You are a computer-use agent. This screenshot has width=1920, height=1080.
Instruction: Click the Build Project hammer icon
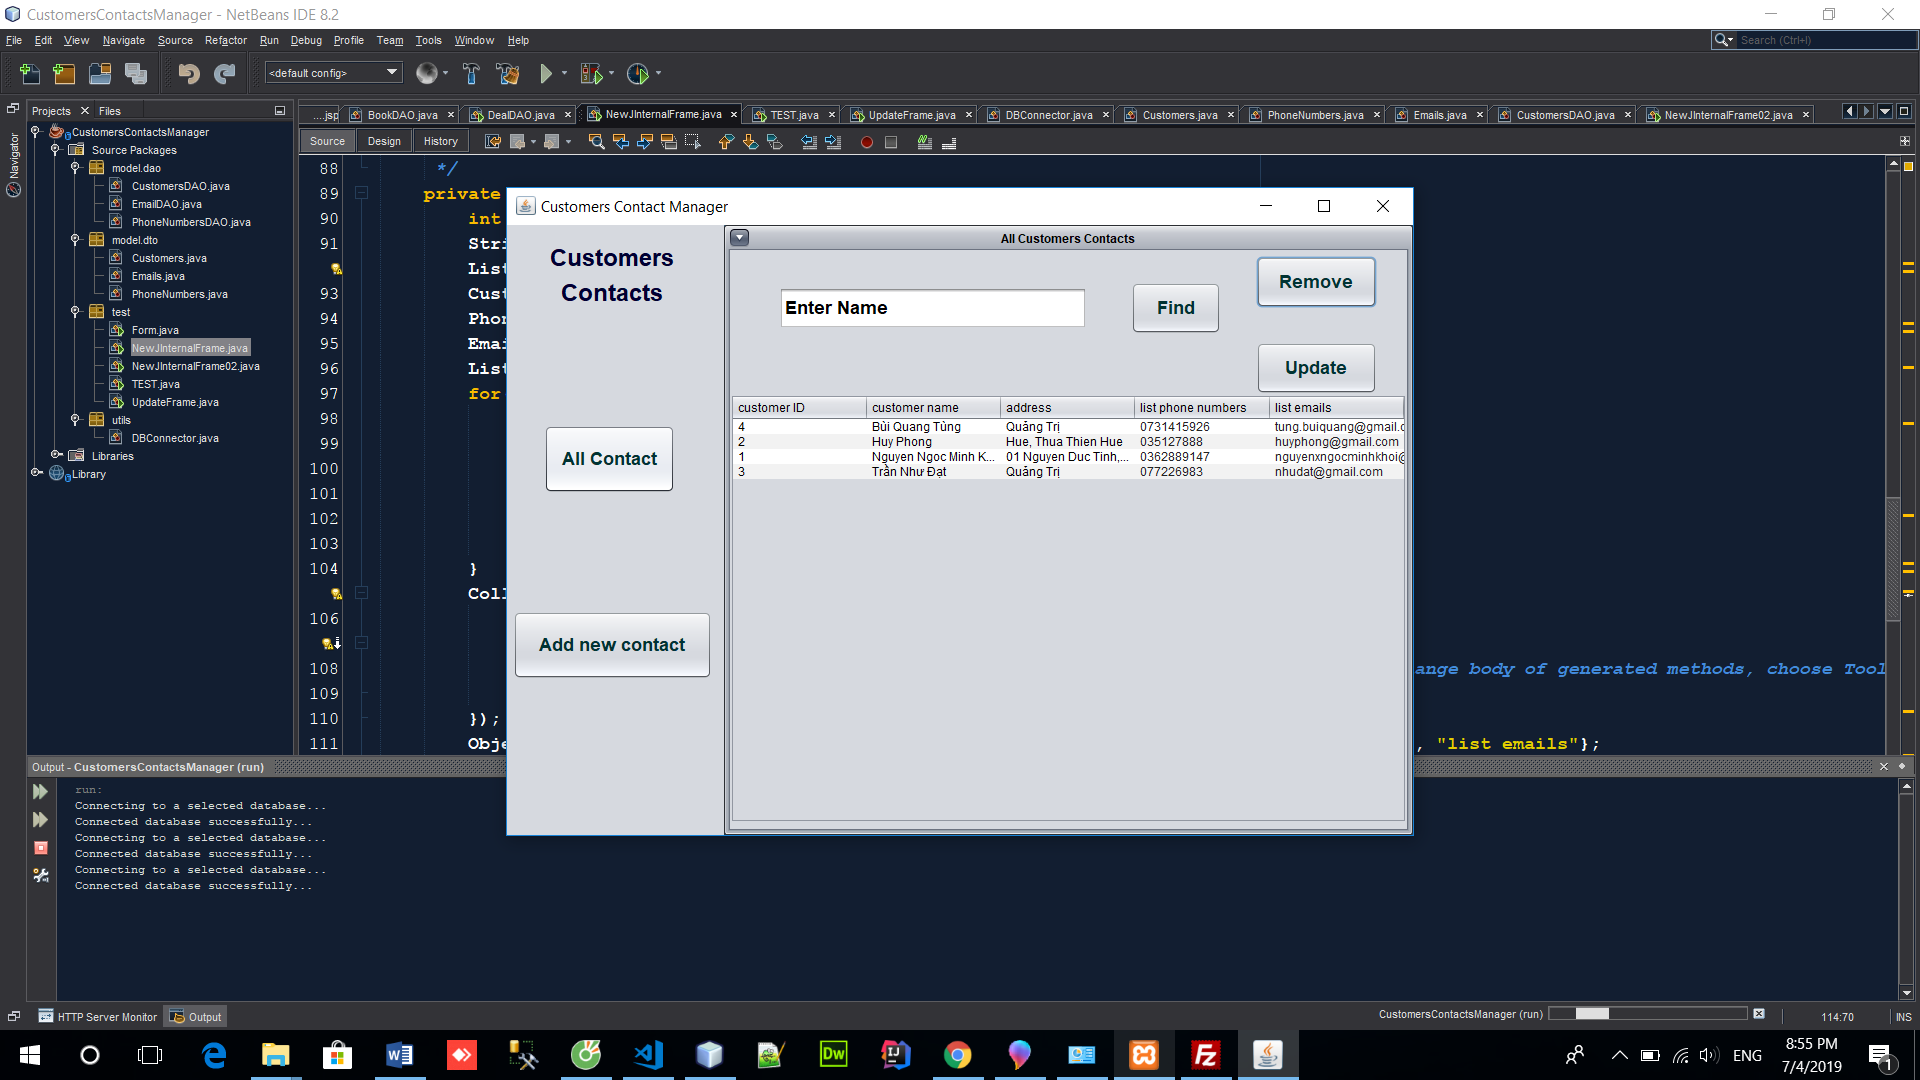471,73
